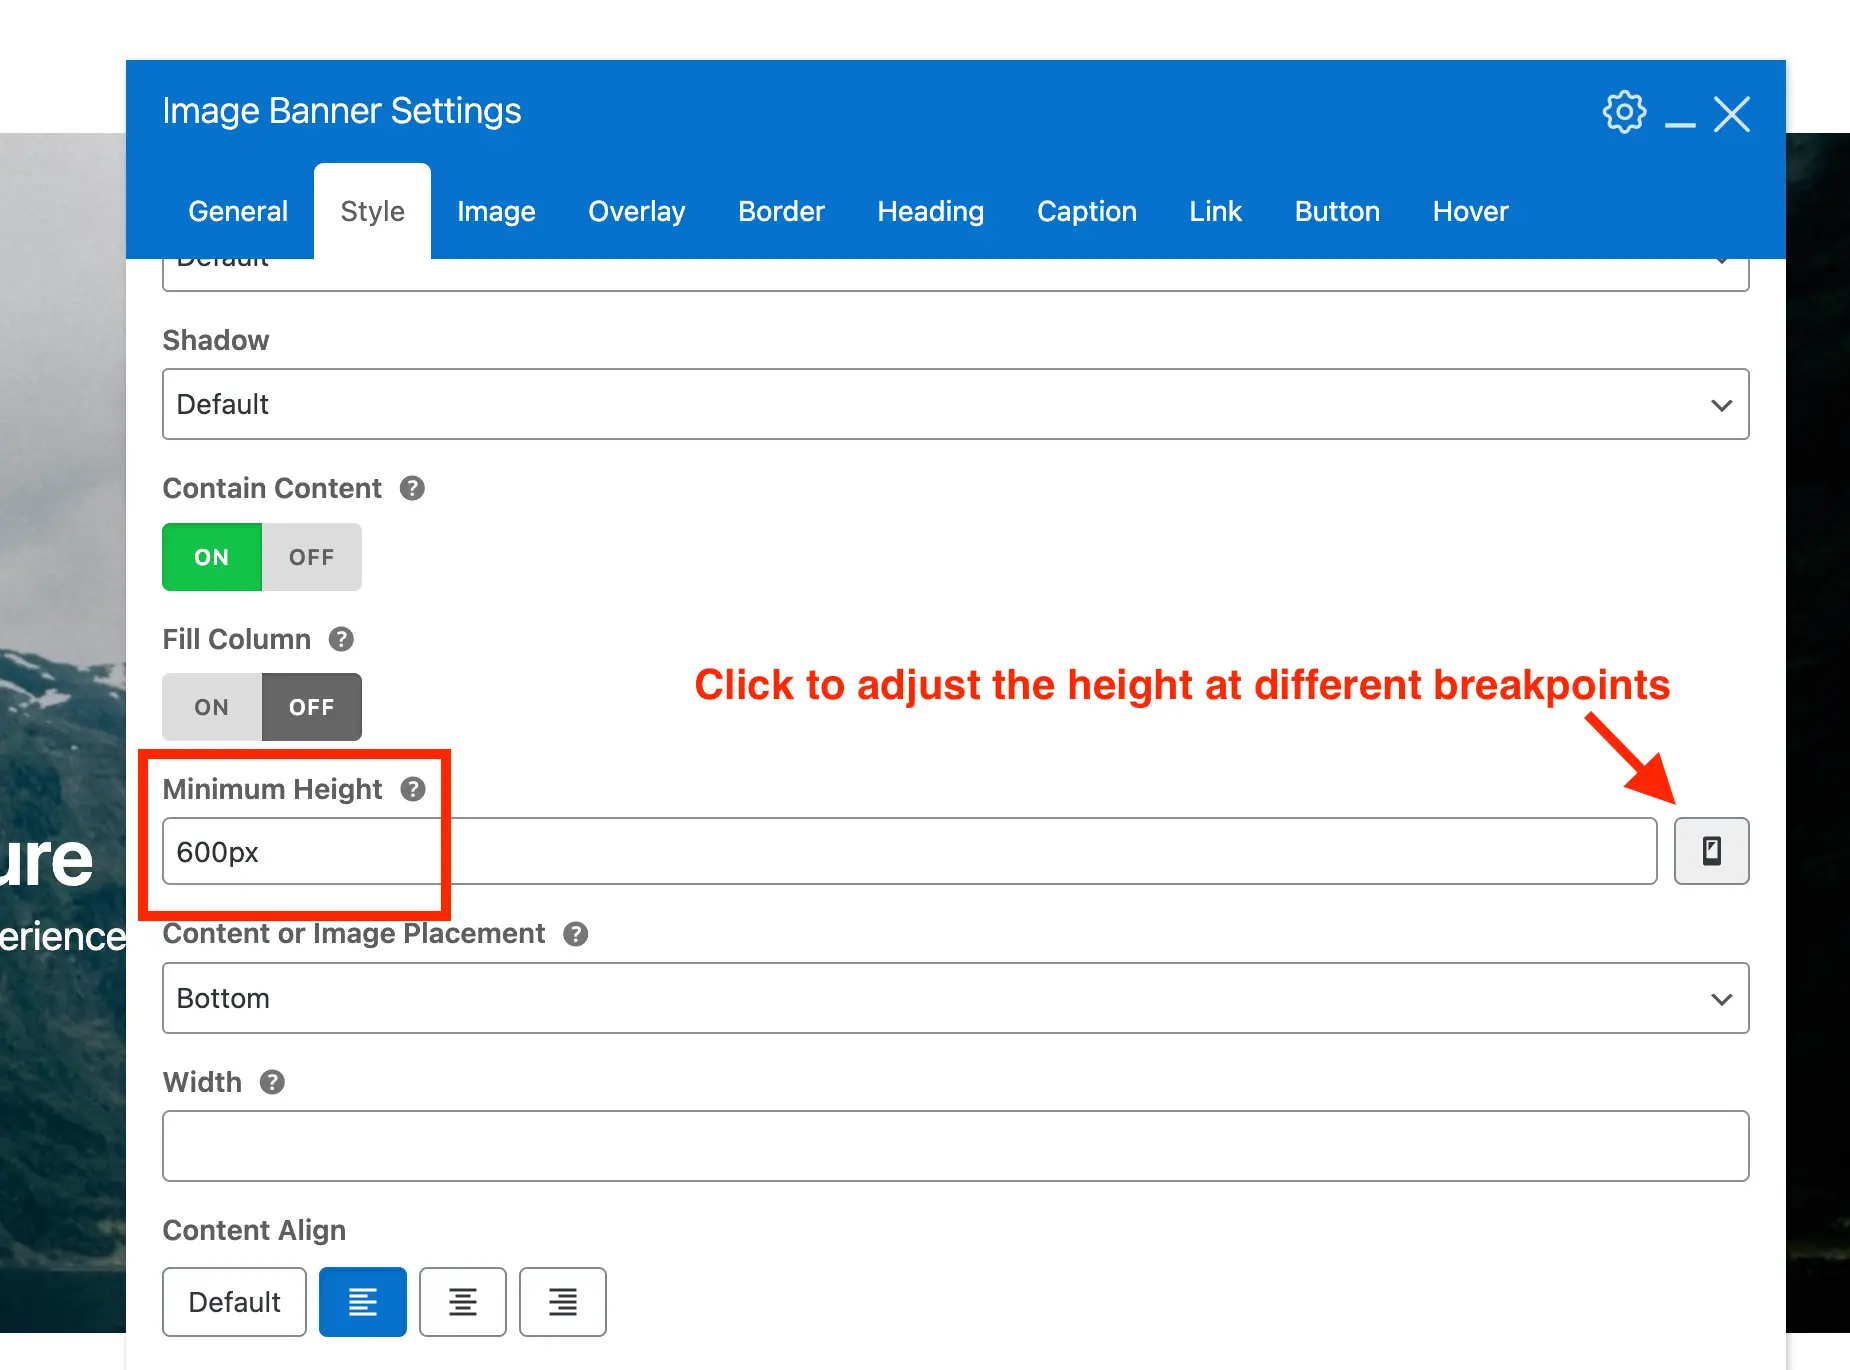
Task: Open the settings gear icon in header
Action: click(1624, 112)
